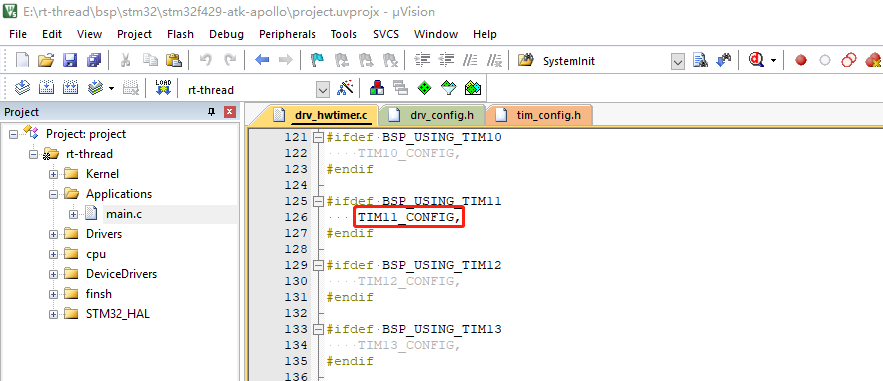The image size is (883, 381).
Task: Pin the Project panel
Action: [x=212, y=112]
